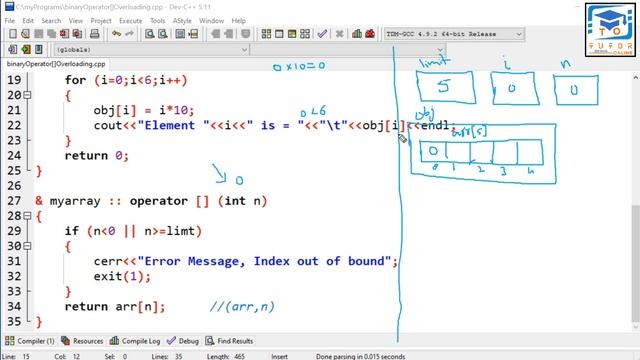Collapse the code fold at line 28
This screenshot has height=360, width=640.
(27, 216)
